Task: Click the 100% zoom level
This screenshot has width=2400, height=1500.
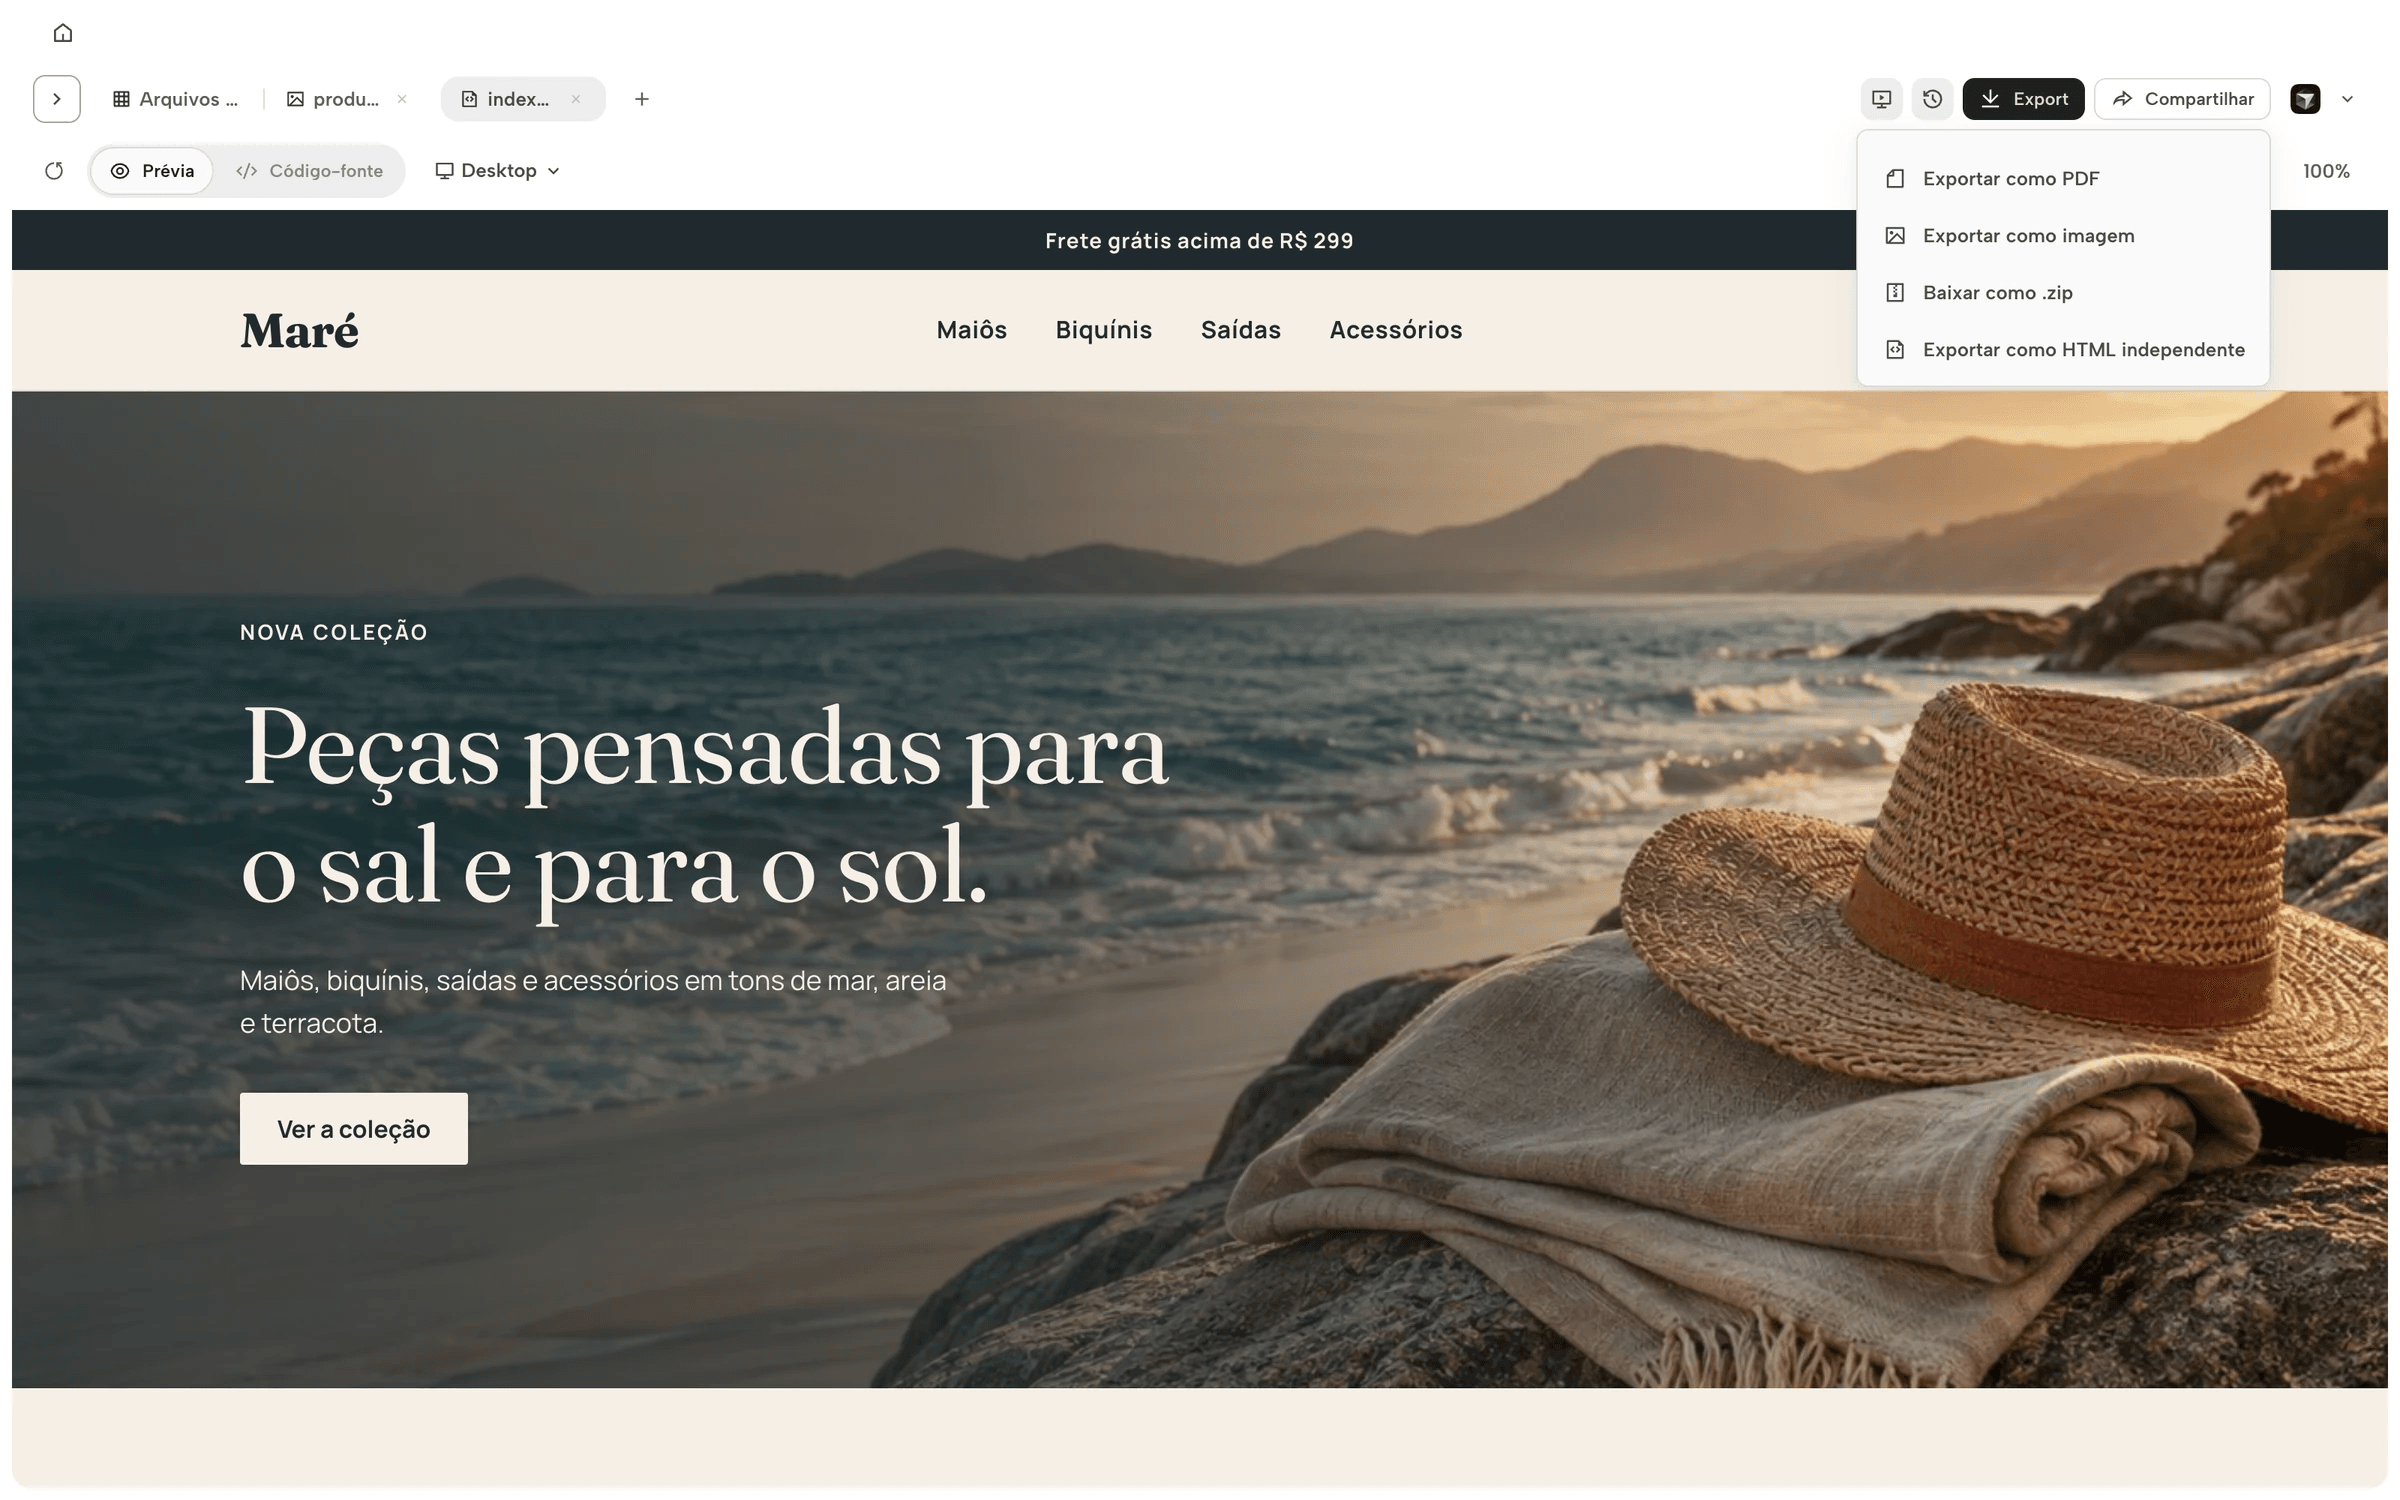Action: click(2326, 171)
